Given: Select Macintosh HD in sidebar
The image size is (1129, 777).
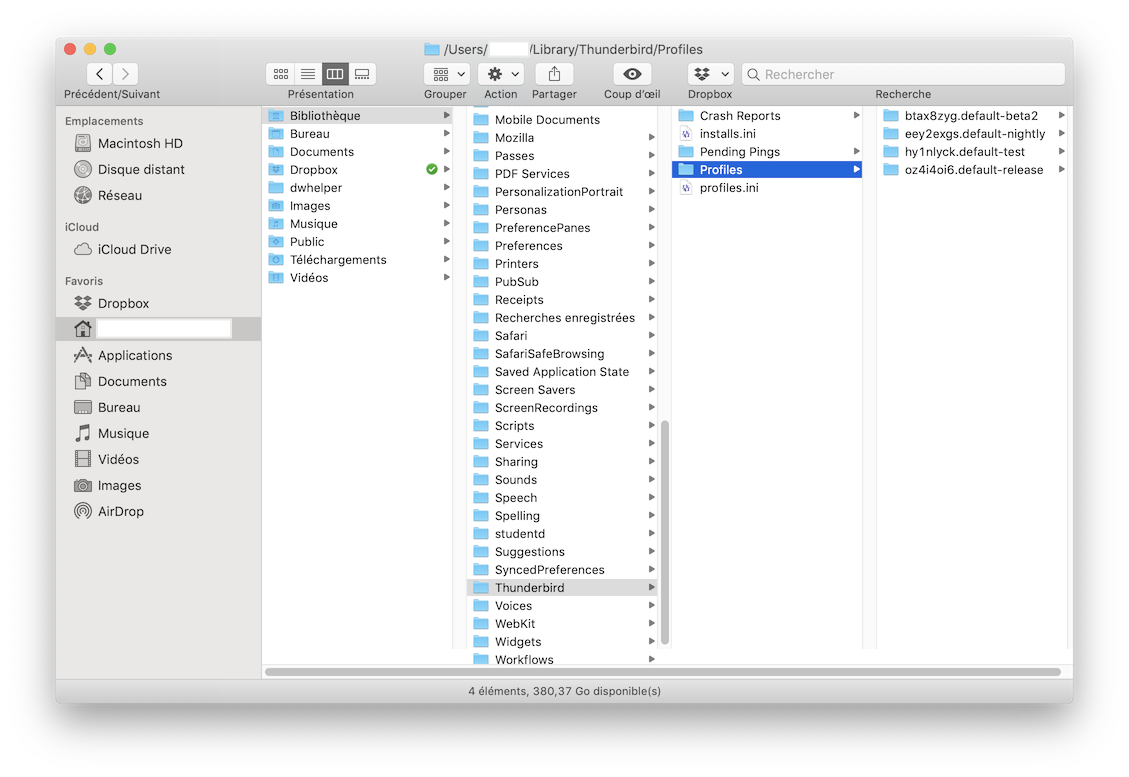Looking at the screenshot, I should (158, 143).
